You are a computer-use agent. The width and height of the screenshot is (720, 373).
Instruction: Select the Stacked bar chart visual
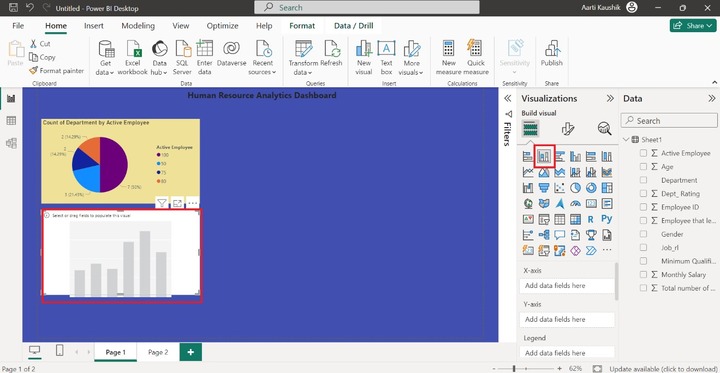pos(528,157)
